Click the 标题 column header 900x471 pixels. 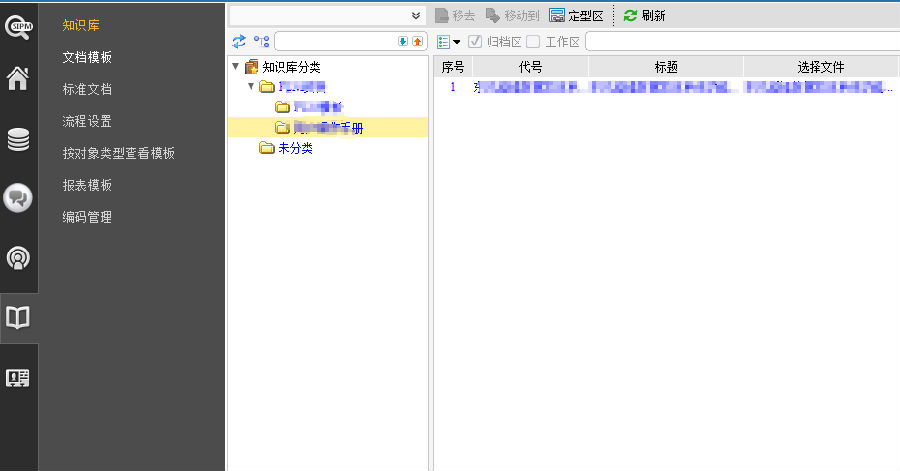click(666, 67)
